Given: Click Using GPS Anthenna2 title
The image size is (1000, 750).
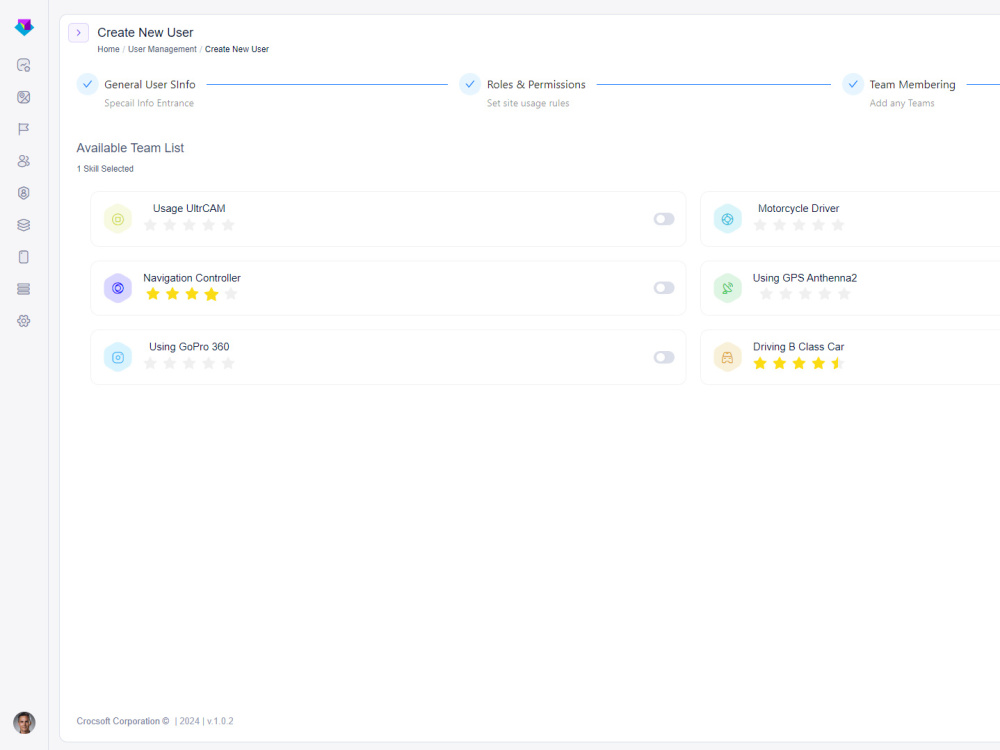Looking at the screenshot, I should [805, 278].
